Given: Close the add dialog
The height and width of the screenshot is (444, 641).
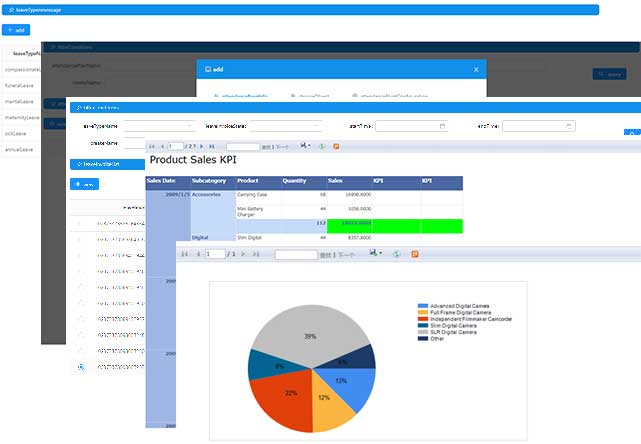Looking at the screenshot, I should 477,69.
